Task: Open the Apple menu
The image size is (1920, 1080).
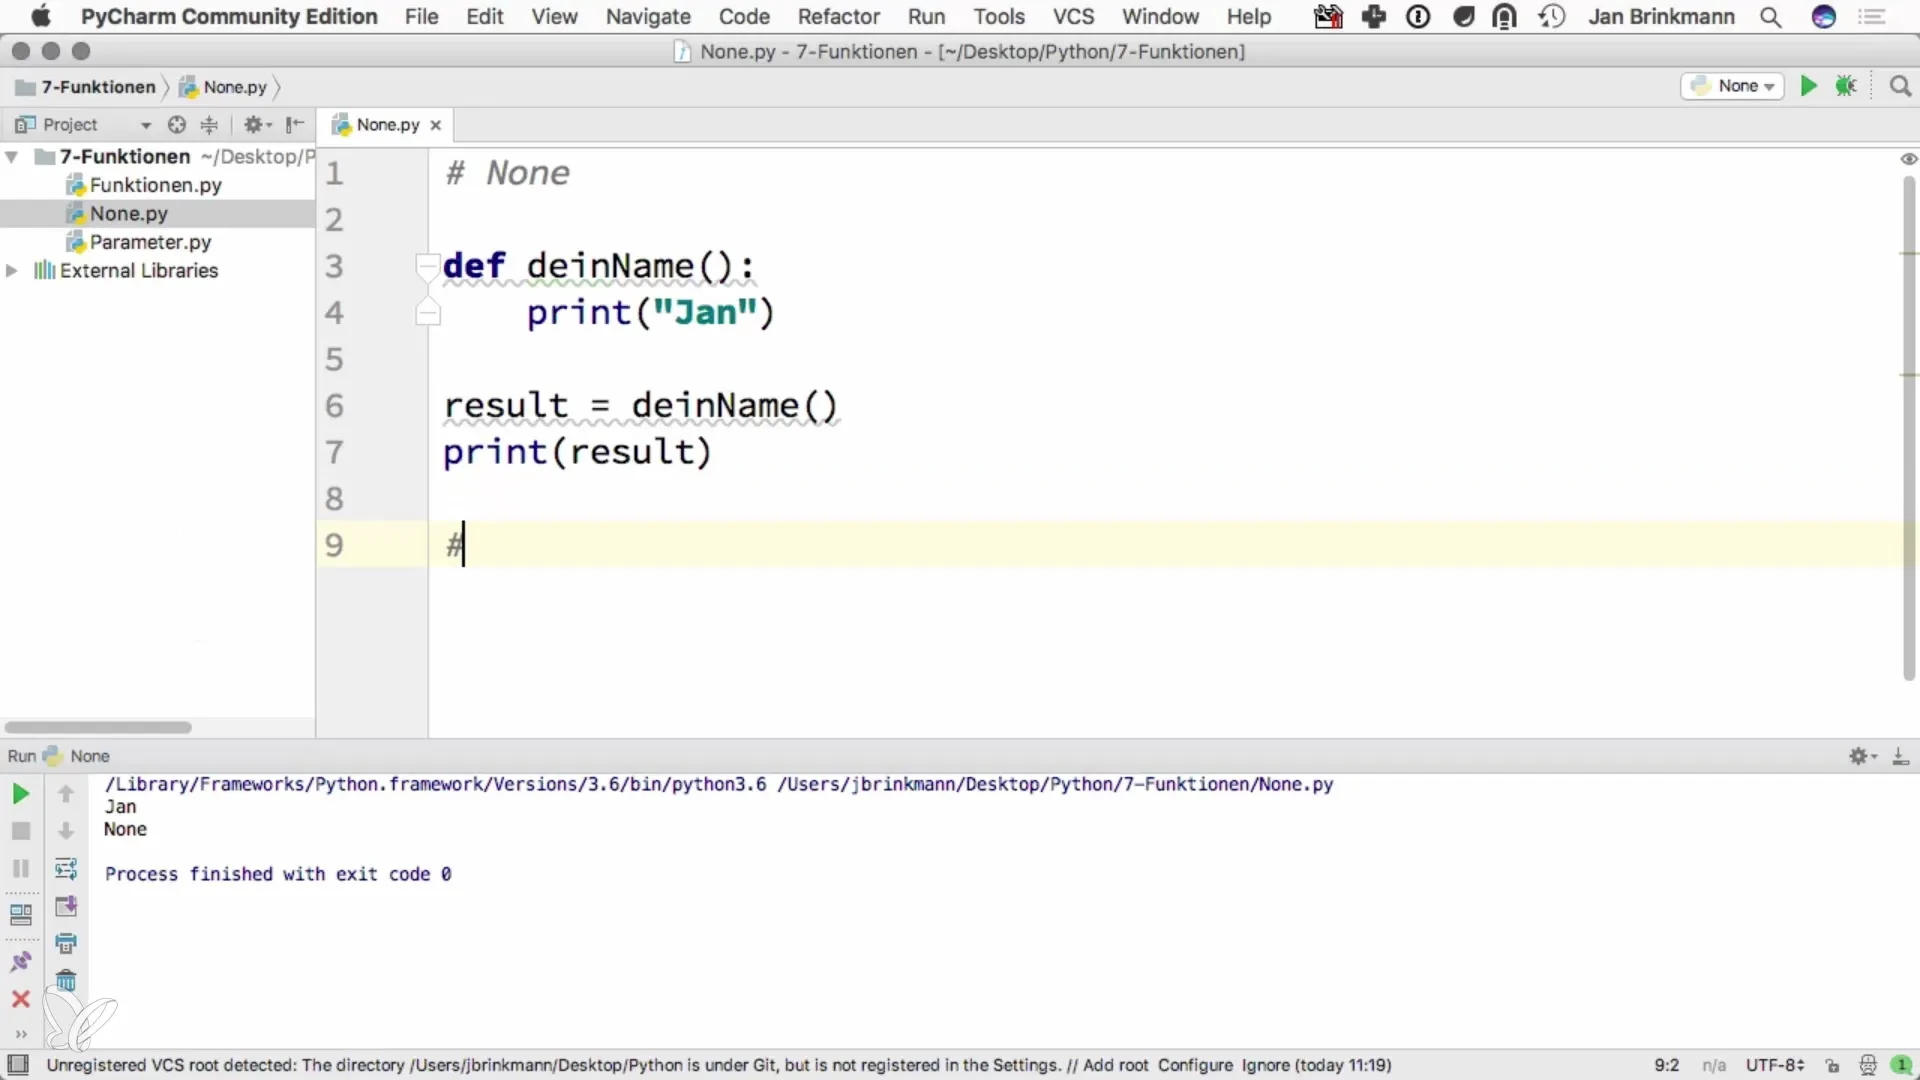Action: tap(41, 16)
